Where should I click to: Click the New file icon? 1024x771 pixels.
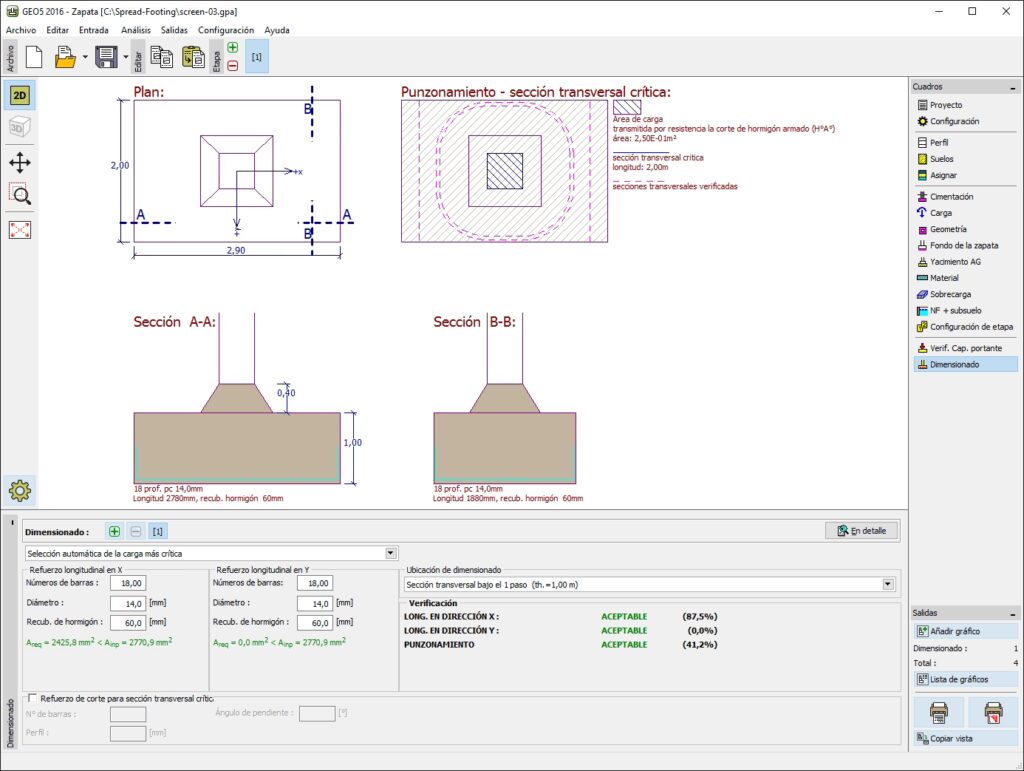[x=33, y=58]
